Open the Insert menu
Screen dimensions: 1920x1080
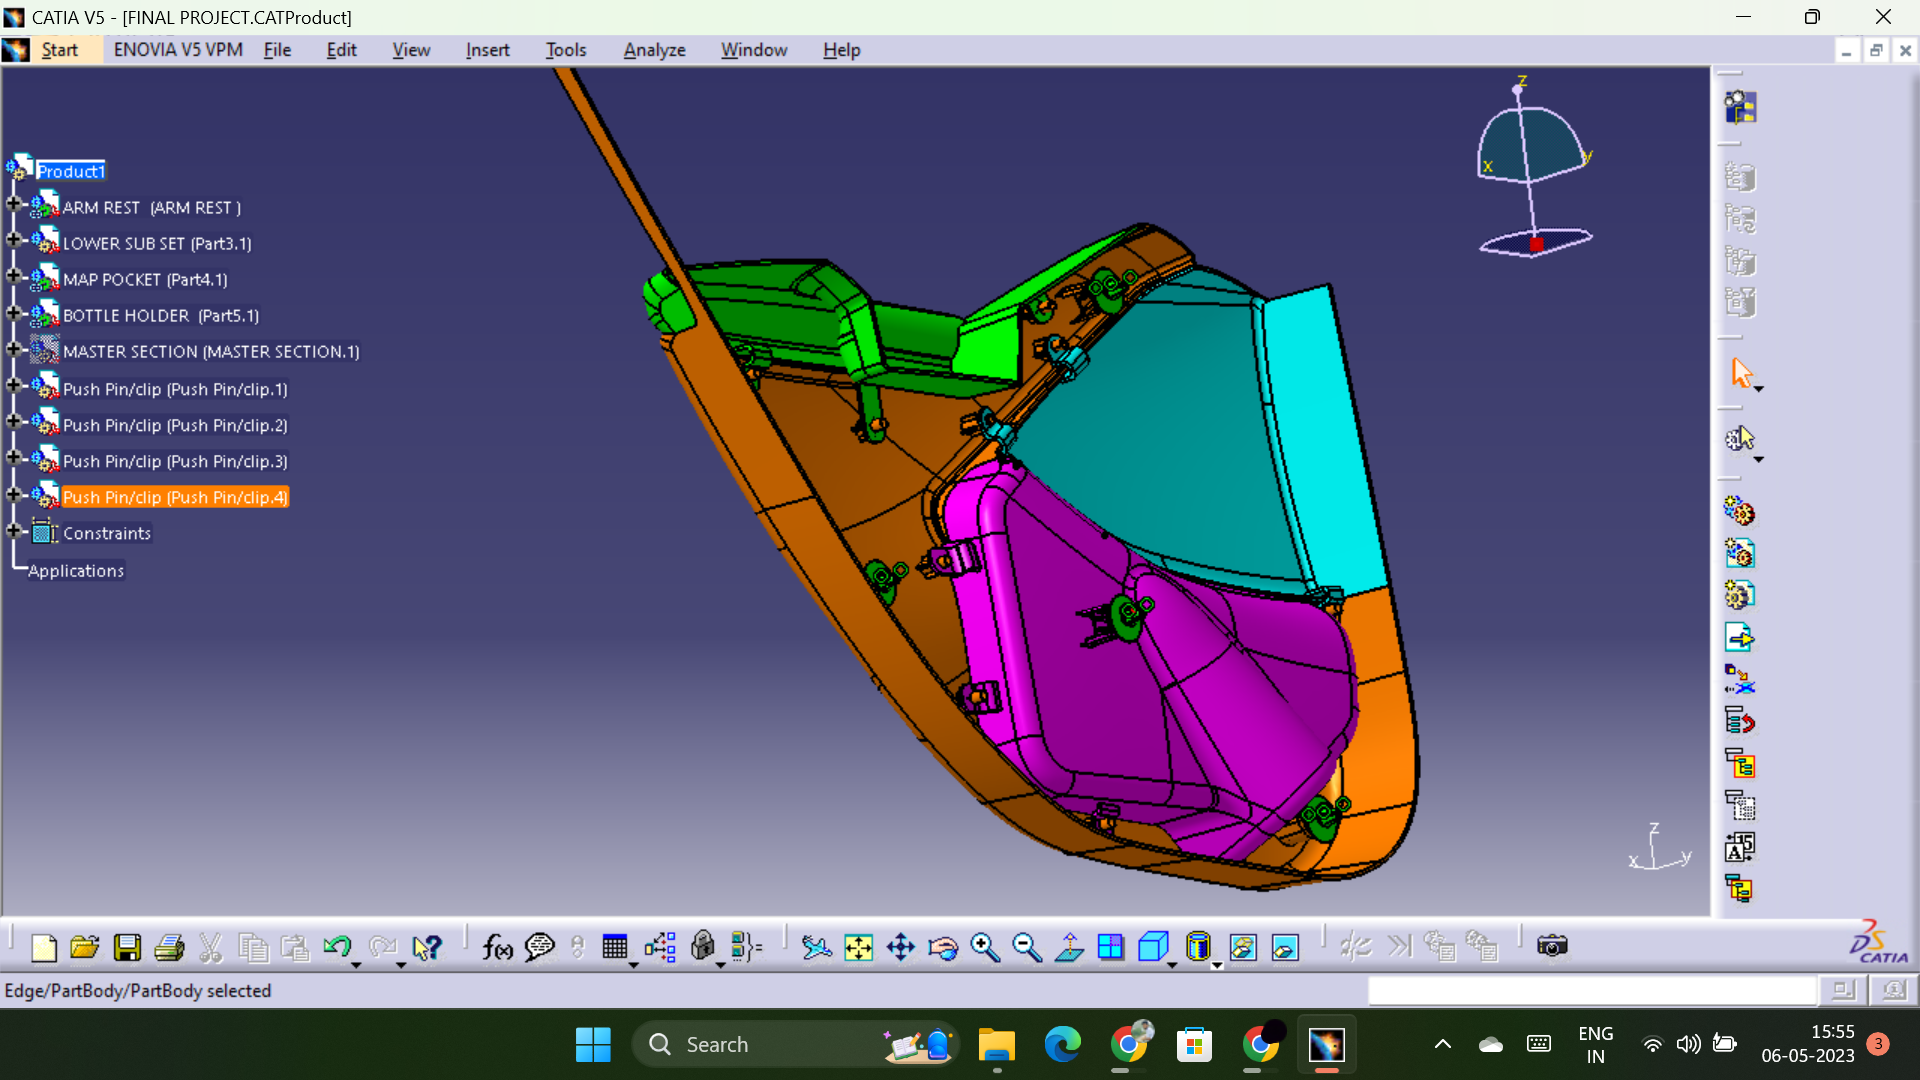(487, 50)
